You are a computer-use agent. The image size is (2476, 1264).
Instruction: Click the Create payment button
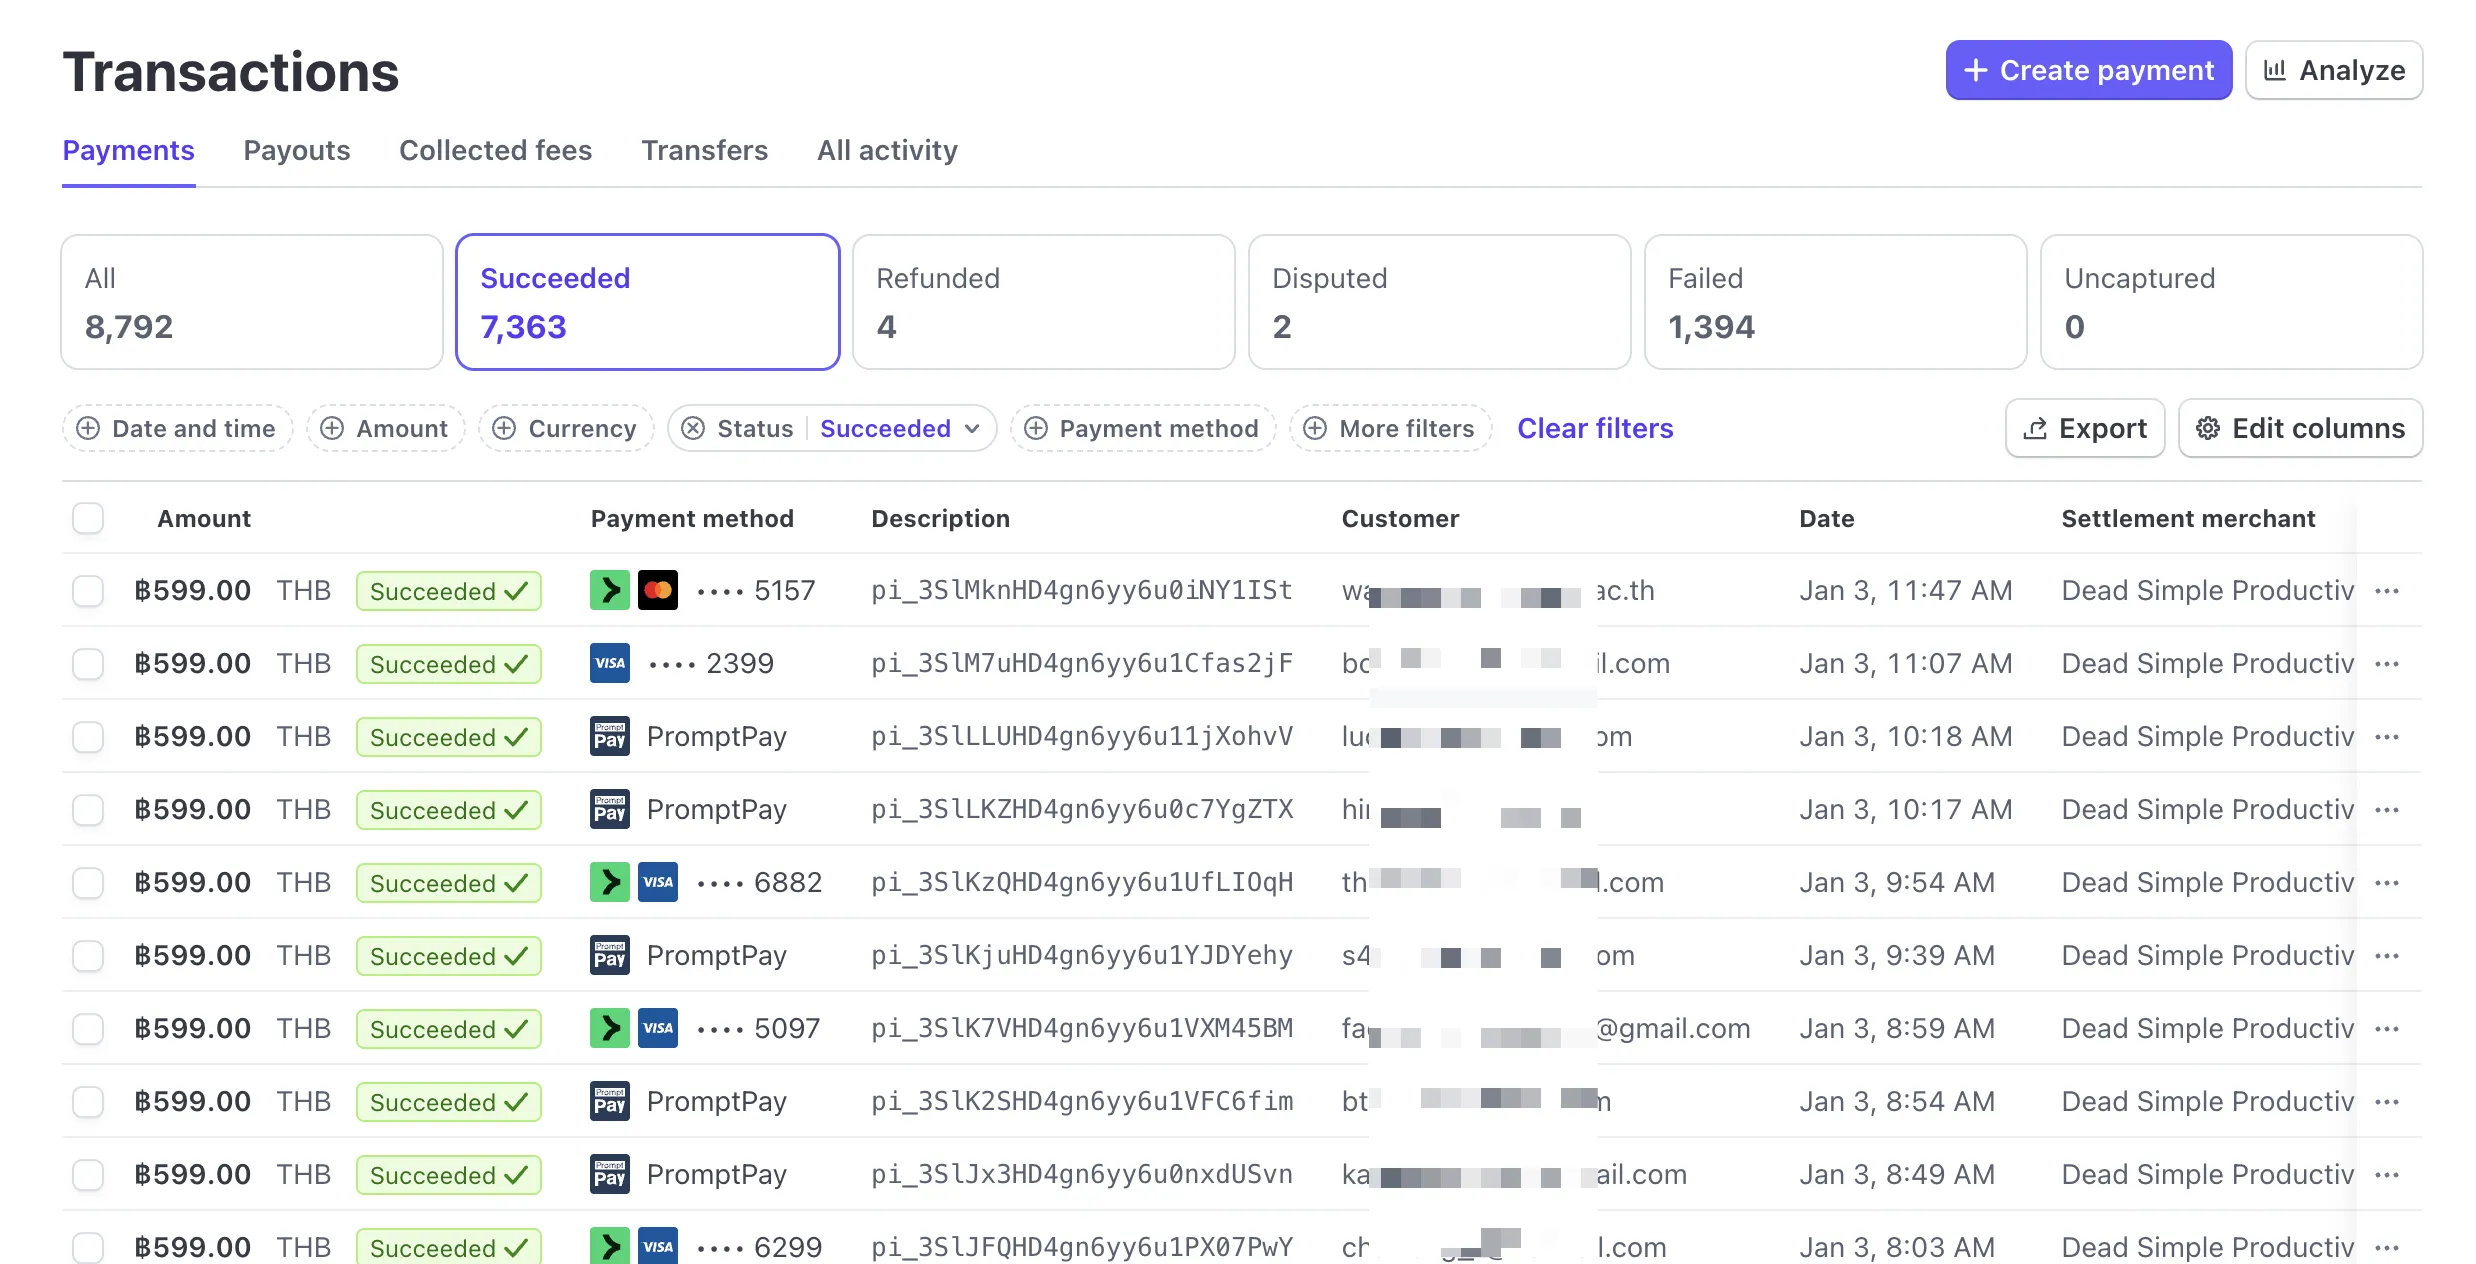point(2088,70)
